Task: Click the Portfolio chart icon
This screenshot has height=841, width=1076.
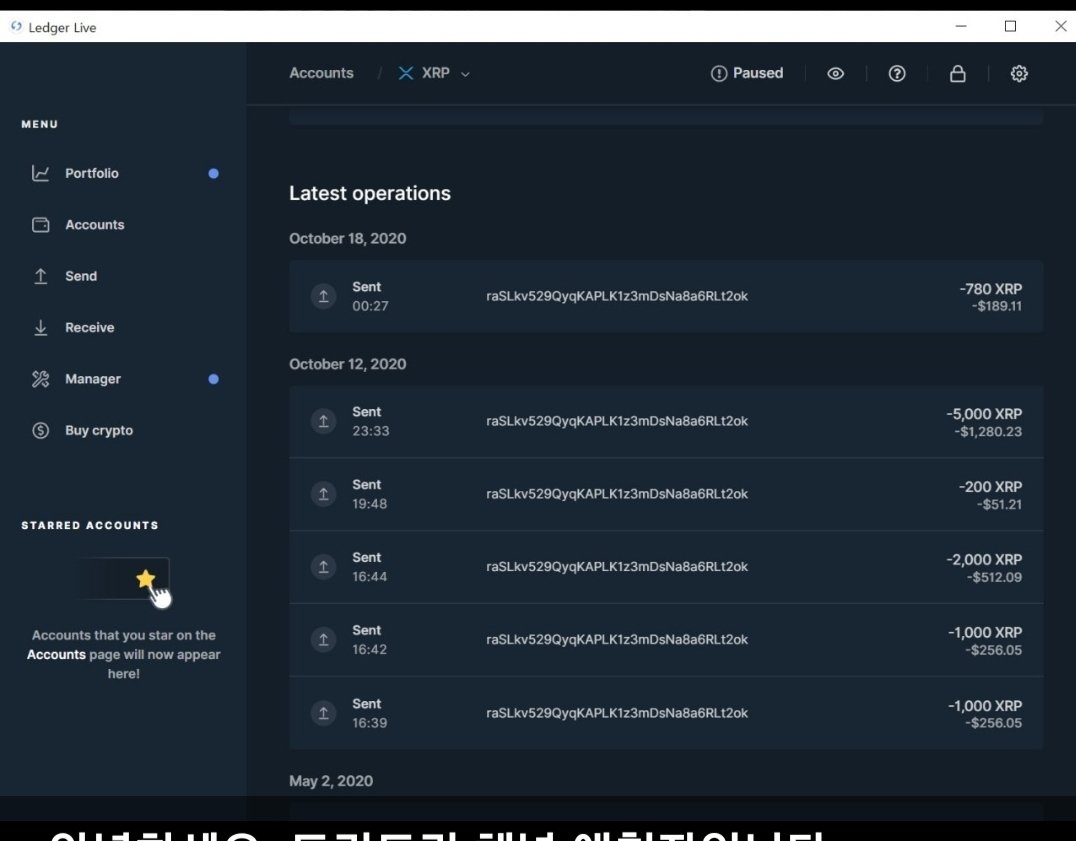Action: [40, 174]
